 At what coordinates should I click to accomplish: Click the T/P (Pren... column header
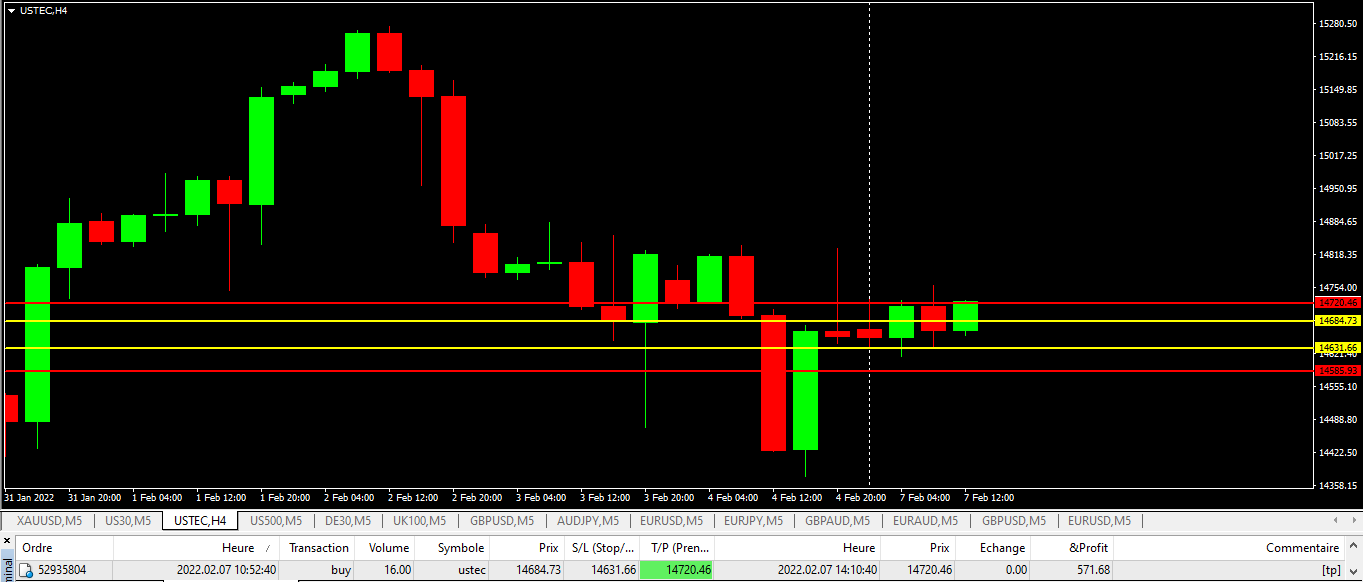[677, 548]
